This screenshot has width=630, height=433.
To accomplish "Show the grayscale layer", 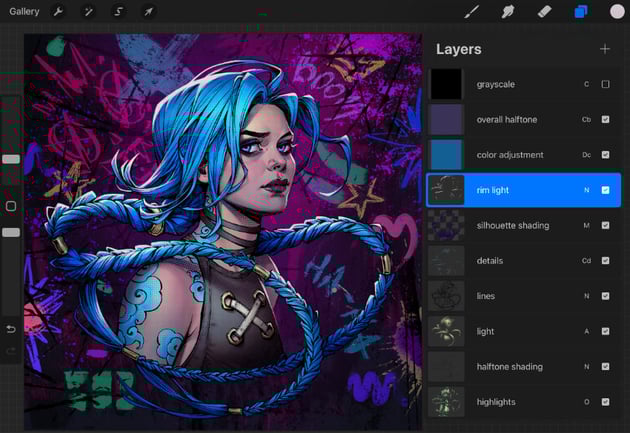I will pyautogui.click(x=605, y=84).
